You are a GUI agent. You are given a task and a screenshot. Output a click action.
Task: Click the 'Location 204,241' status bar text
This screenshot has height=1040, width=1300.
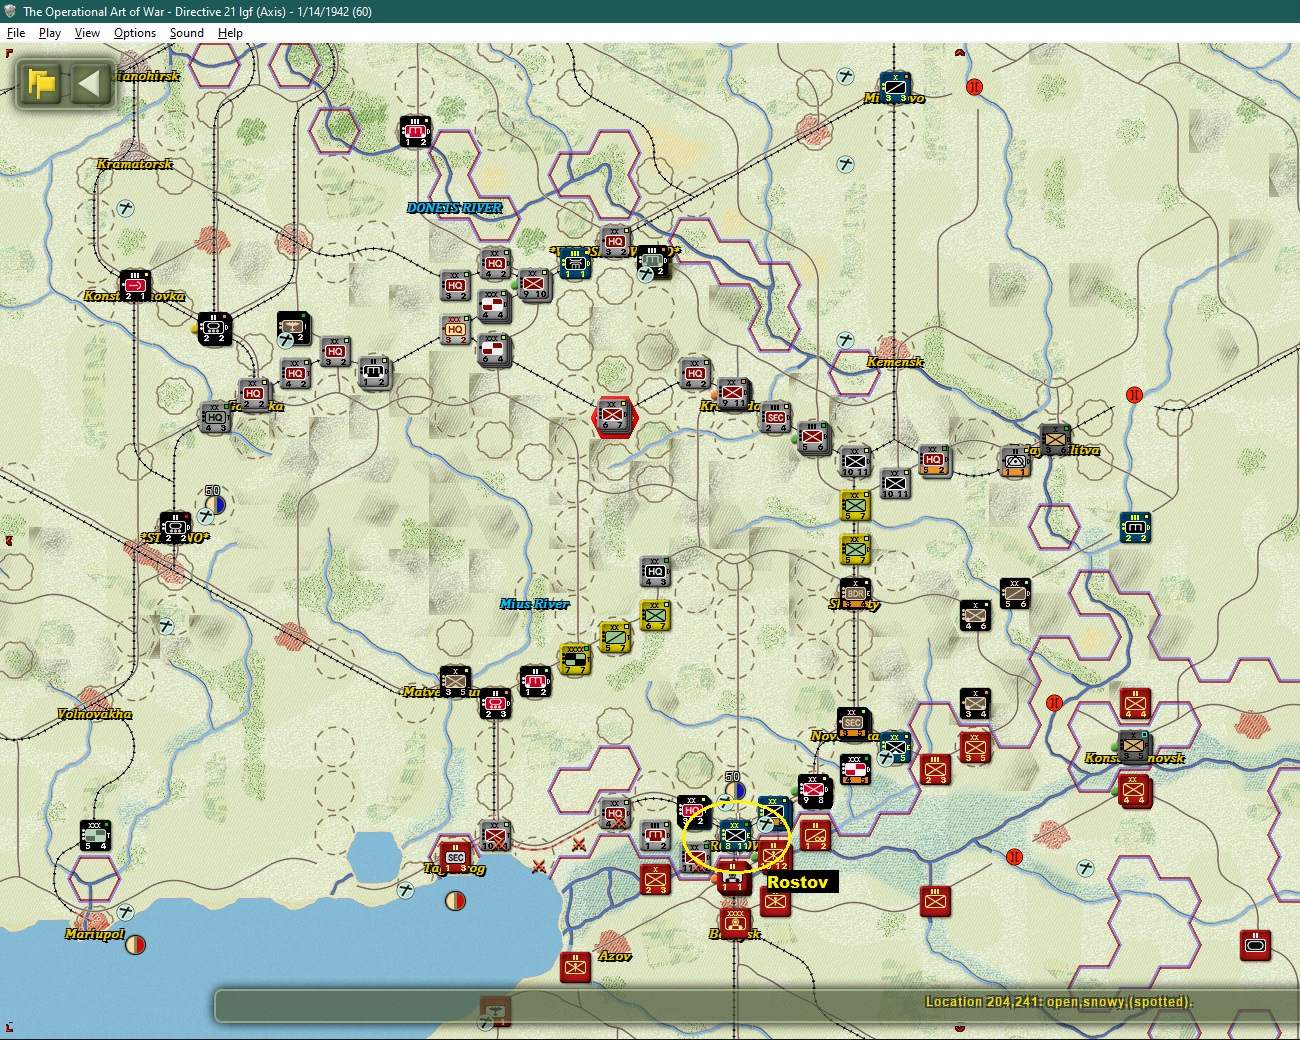point(1059,1002)
